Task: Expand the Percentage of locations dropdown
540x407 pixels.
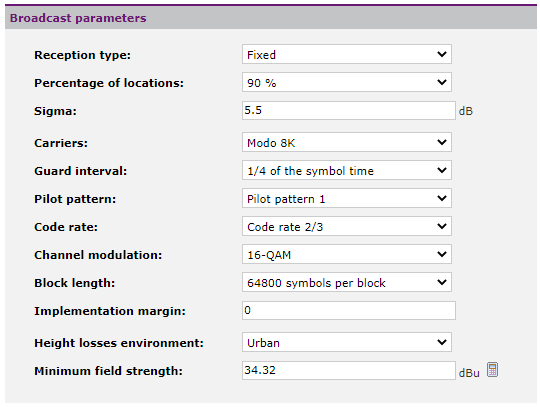Action: point(347,82)
